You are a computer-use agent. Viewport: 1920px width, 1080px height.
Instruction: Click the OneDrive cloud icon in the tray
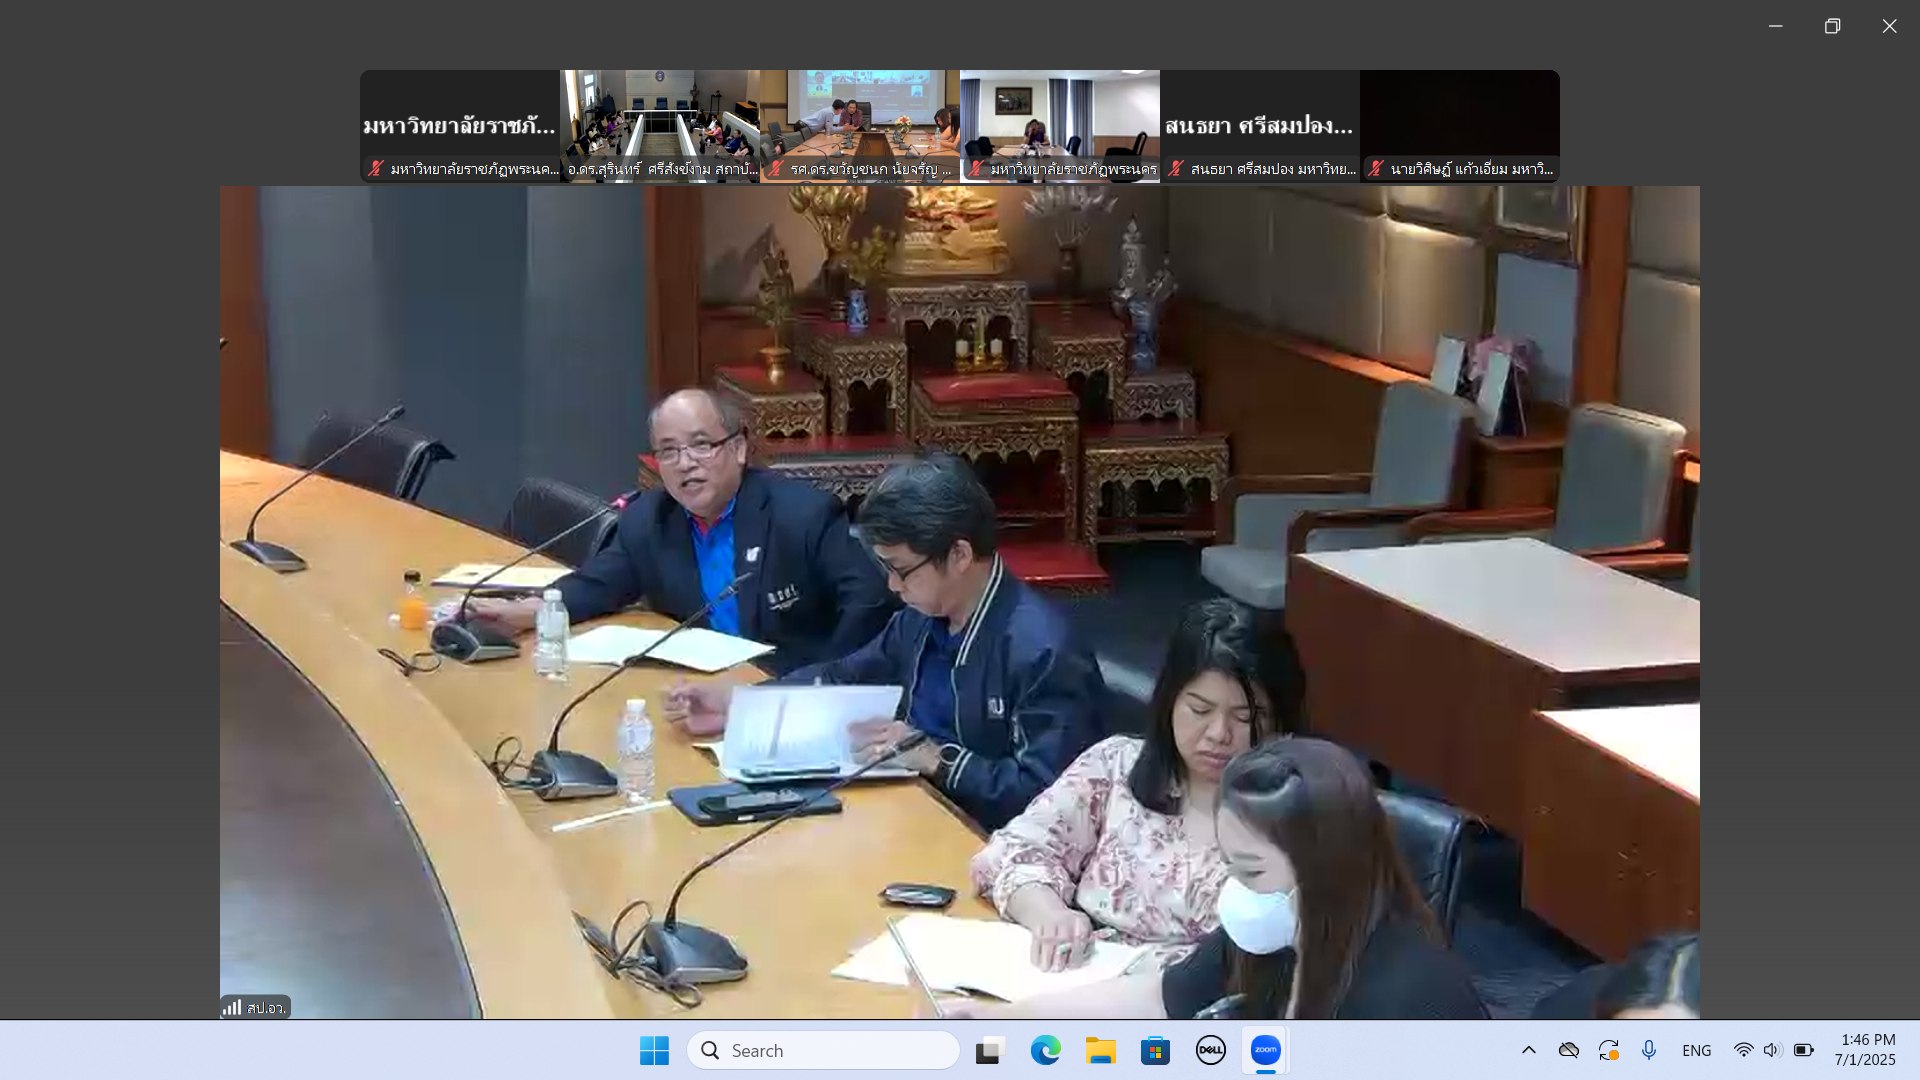coord(1568,1050)
